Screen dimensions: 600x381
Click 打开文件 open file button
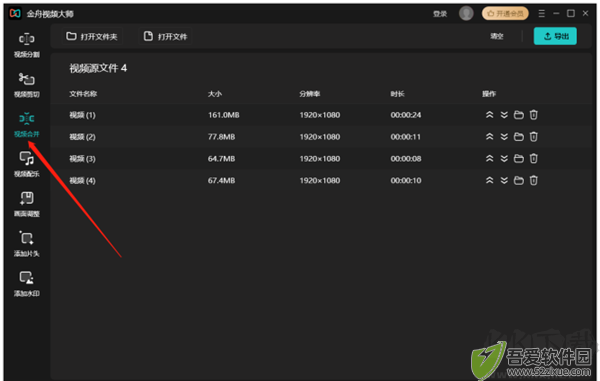pyautogui.click(x=165, y=36)
